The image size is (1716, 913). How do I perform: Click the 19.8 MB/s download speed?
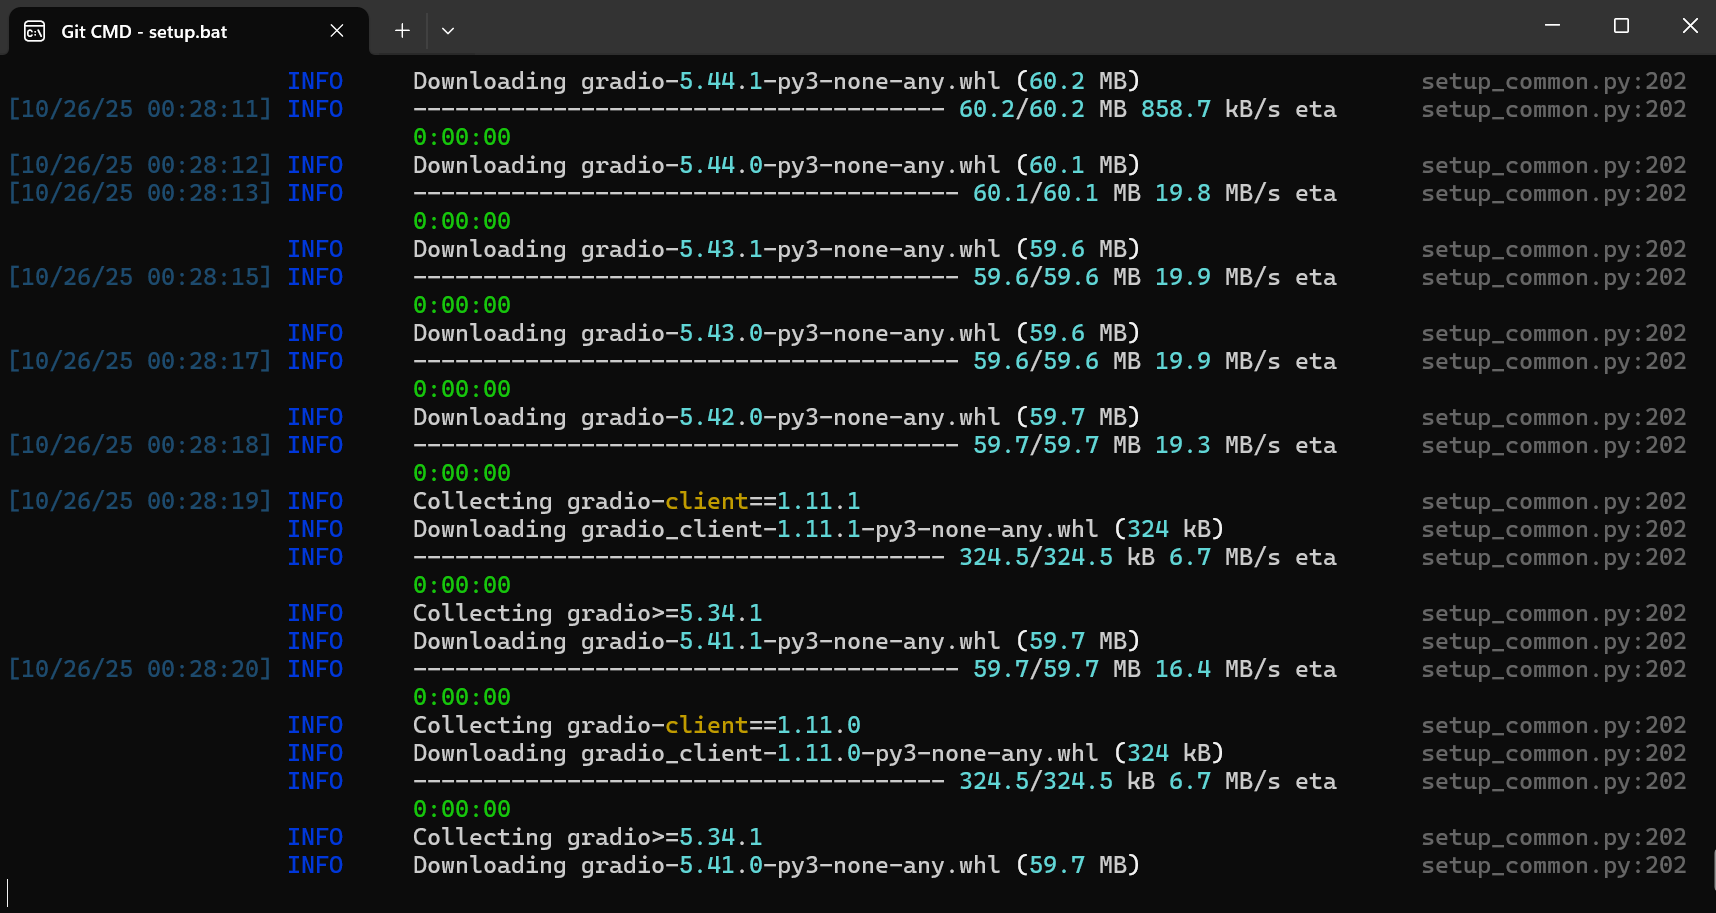[1218, 193]
